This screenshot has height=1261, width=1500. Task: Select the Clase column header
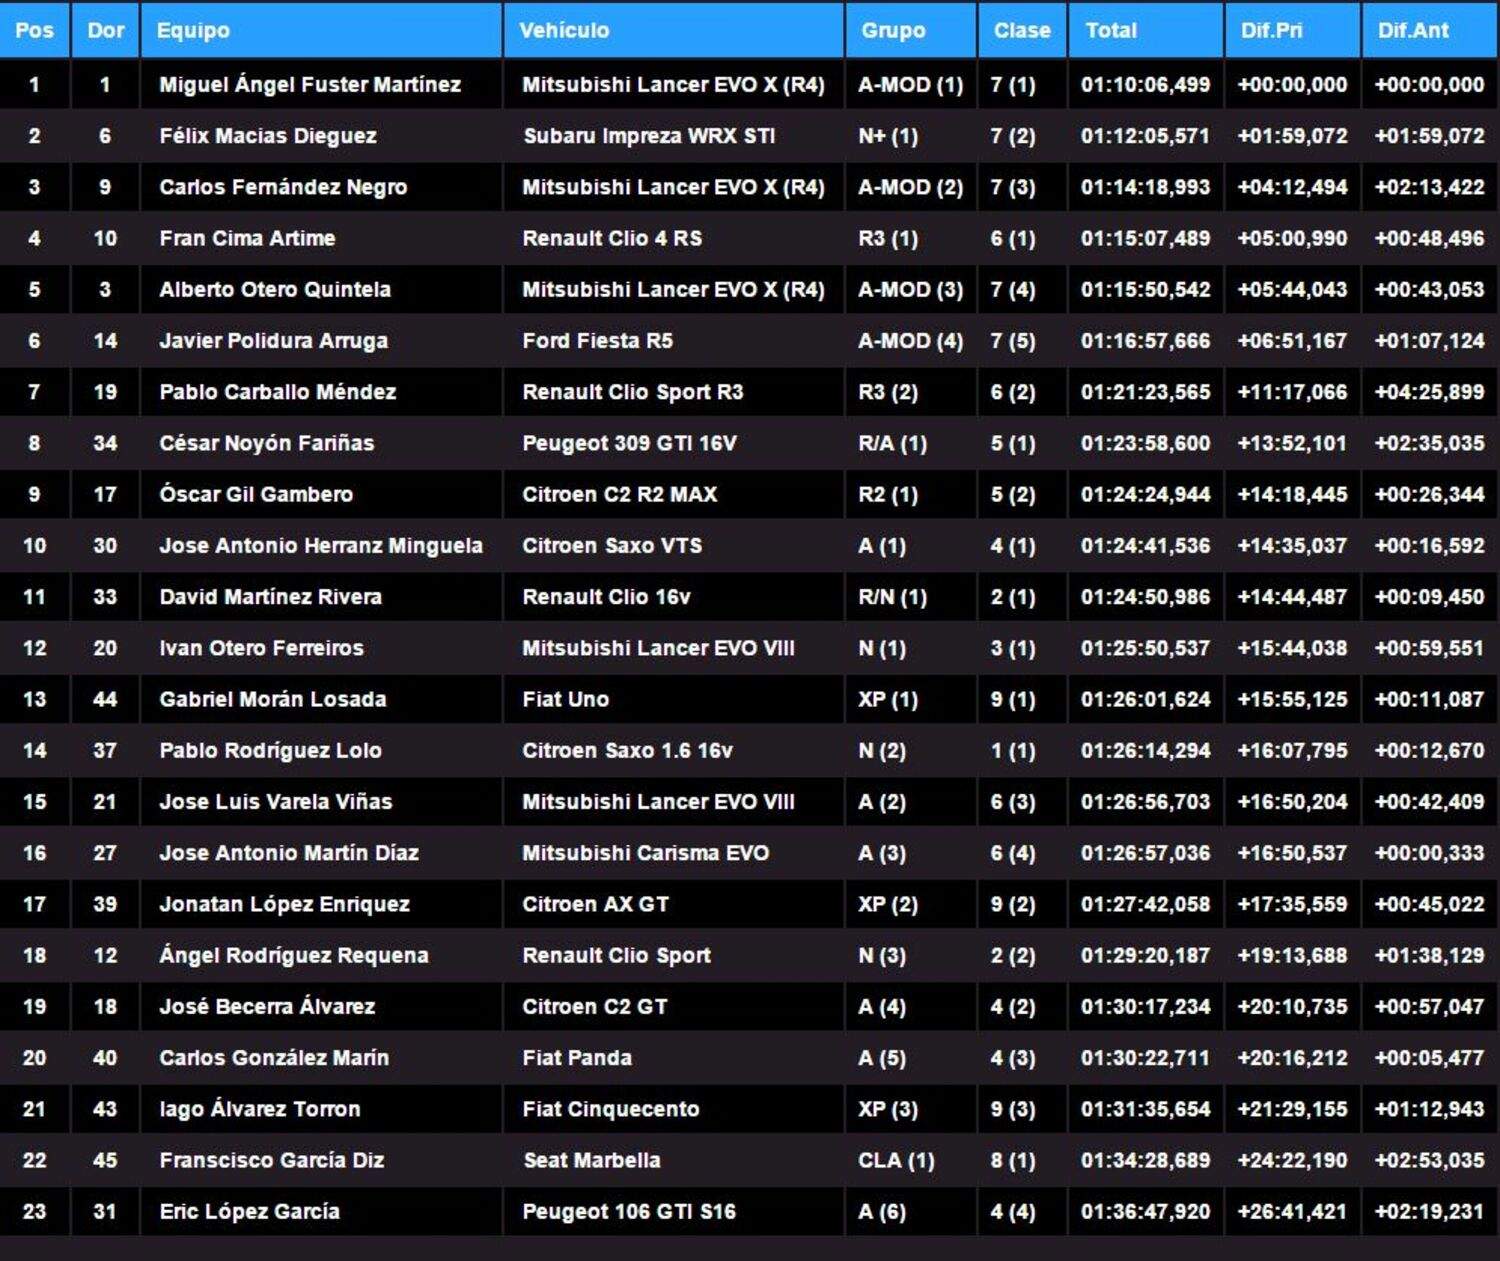[x=1021, y=30]
